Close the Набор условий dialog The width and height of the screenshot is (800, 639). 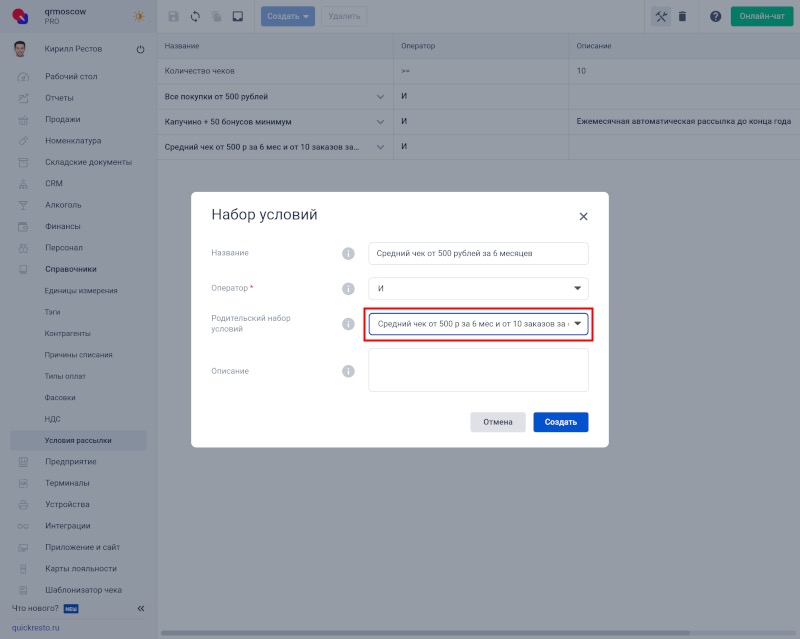(583, 216)
